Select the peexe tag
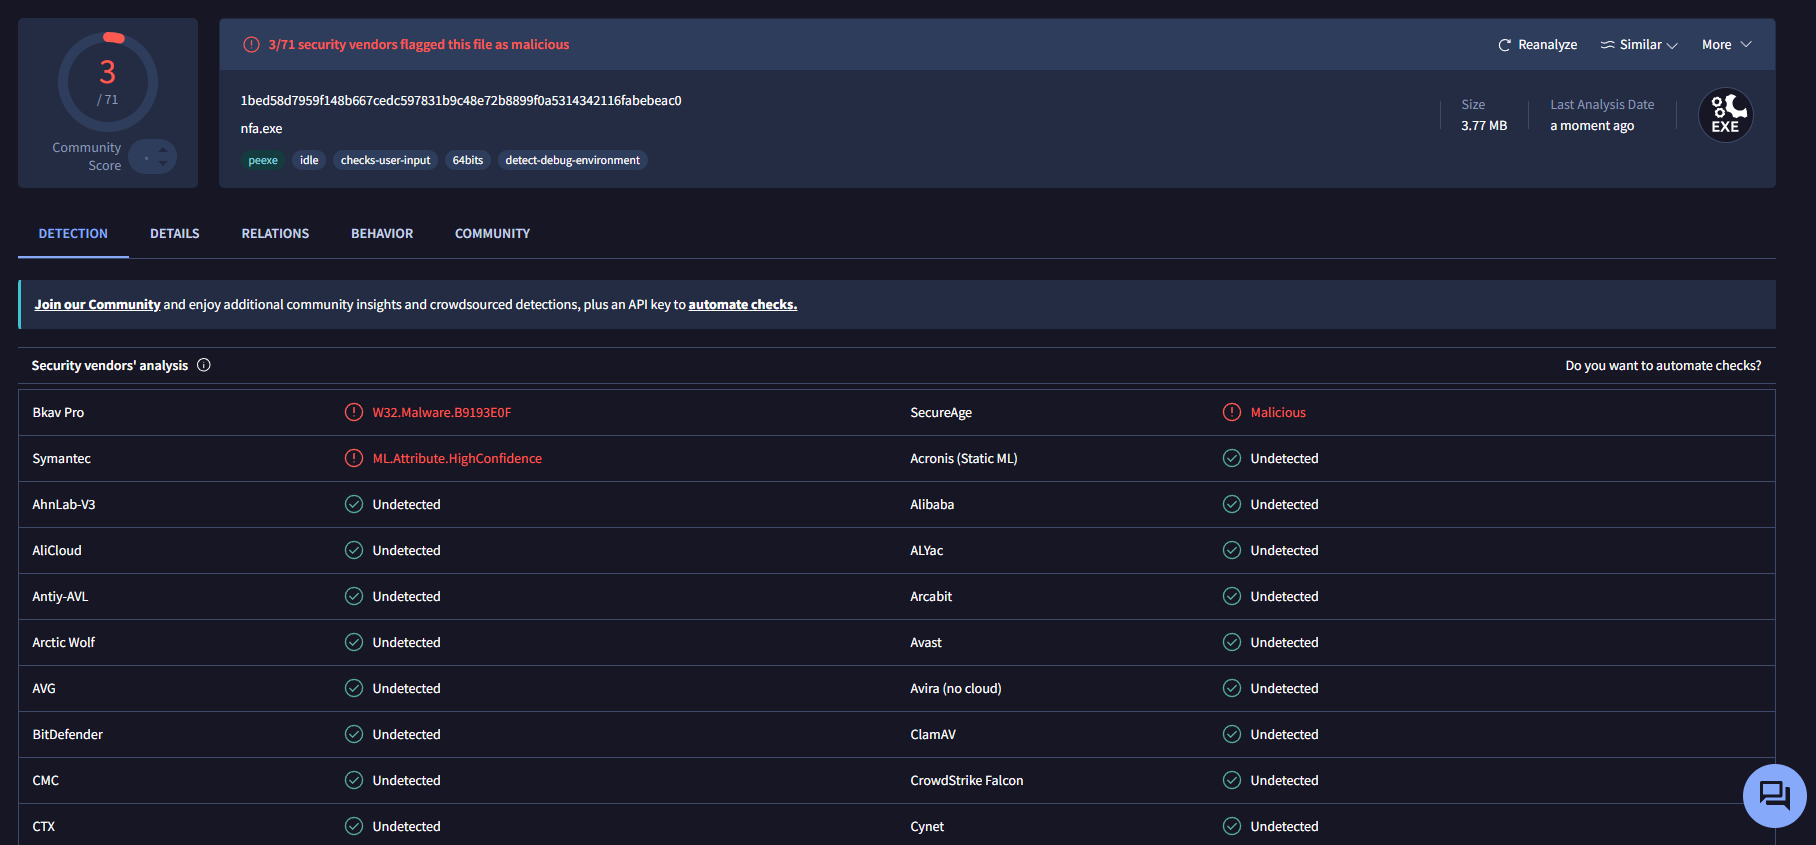This screenshot has height=845, width=1816. [x=263, y=160]
